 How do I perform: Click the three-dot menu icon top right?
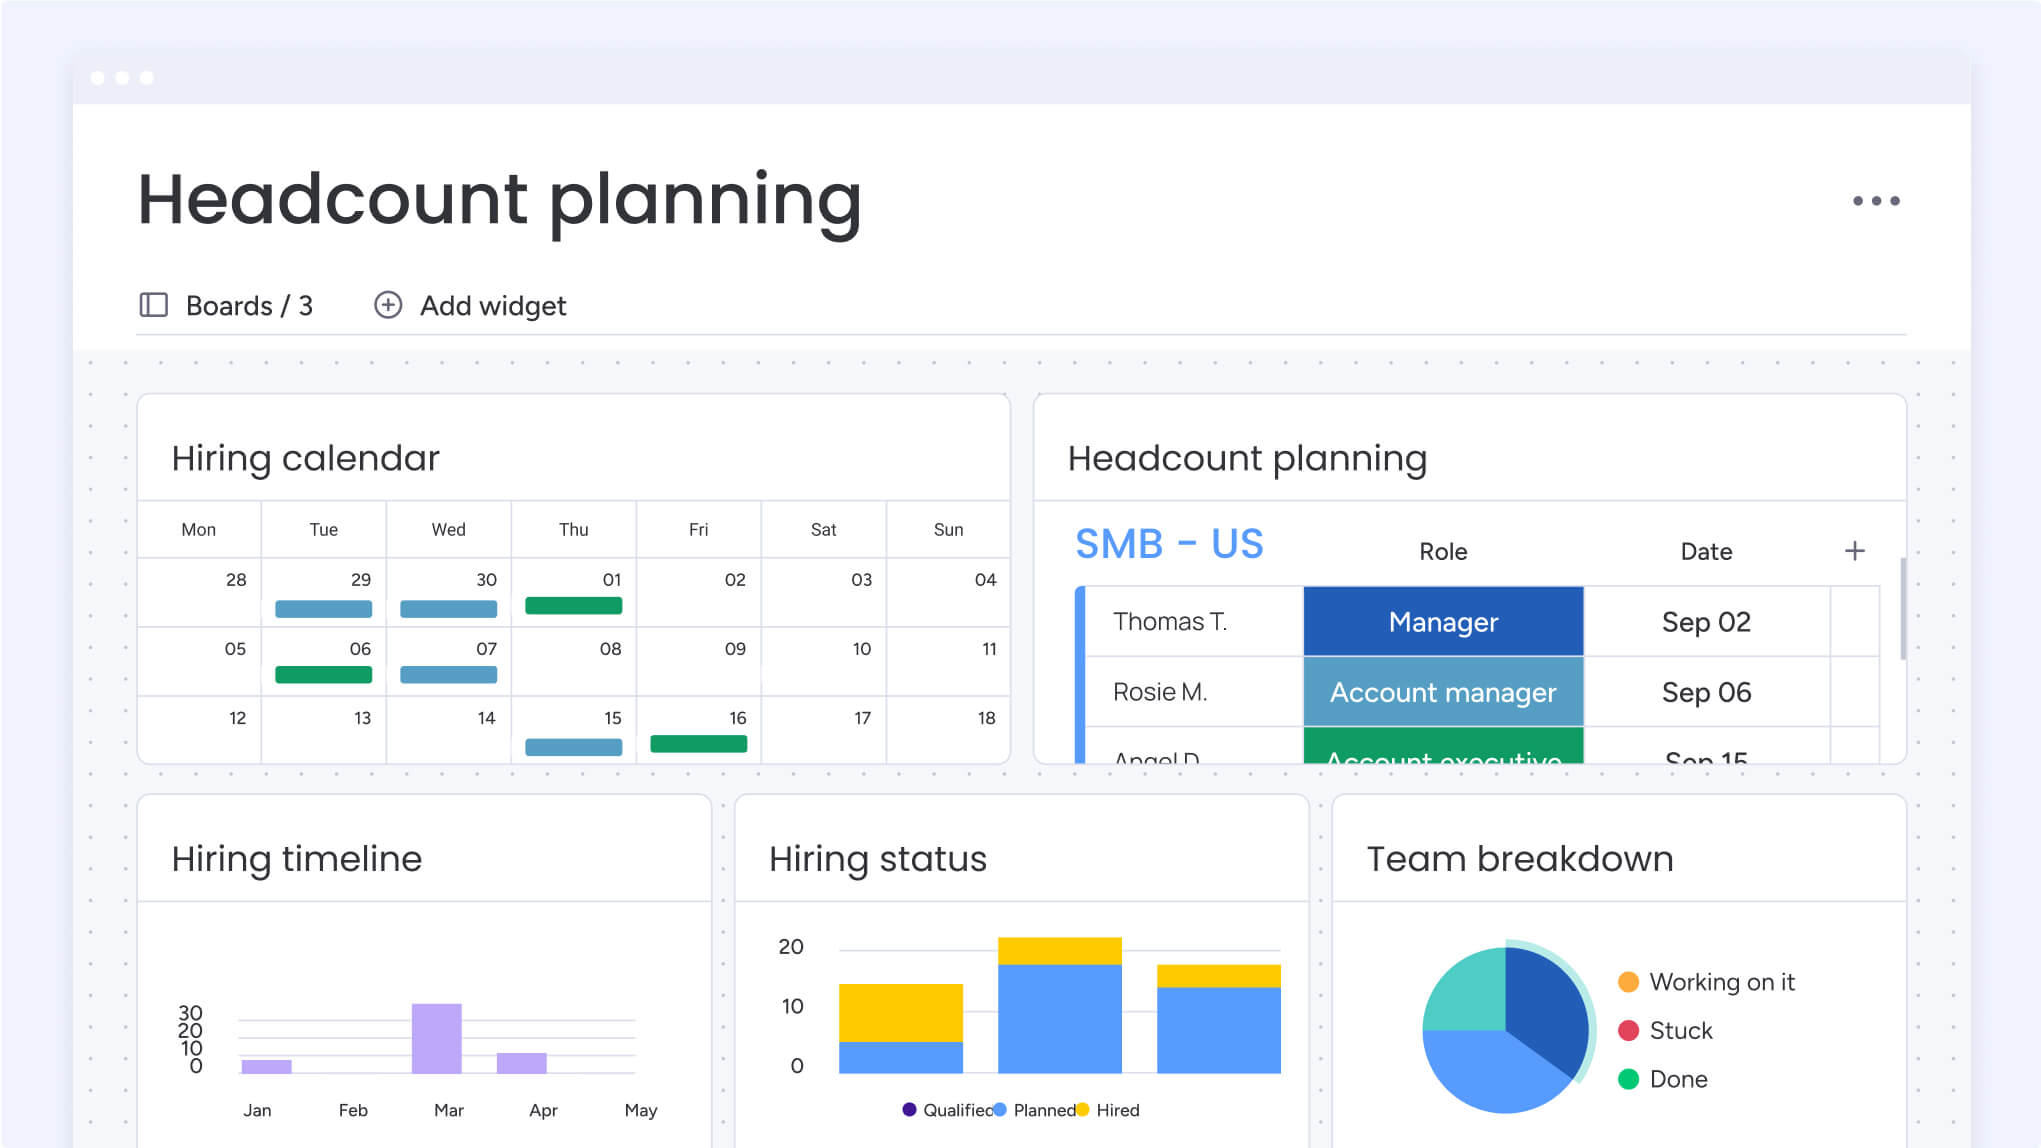click(x=1876, y=200)
